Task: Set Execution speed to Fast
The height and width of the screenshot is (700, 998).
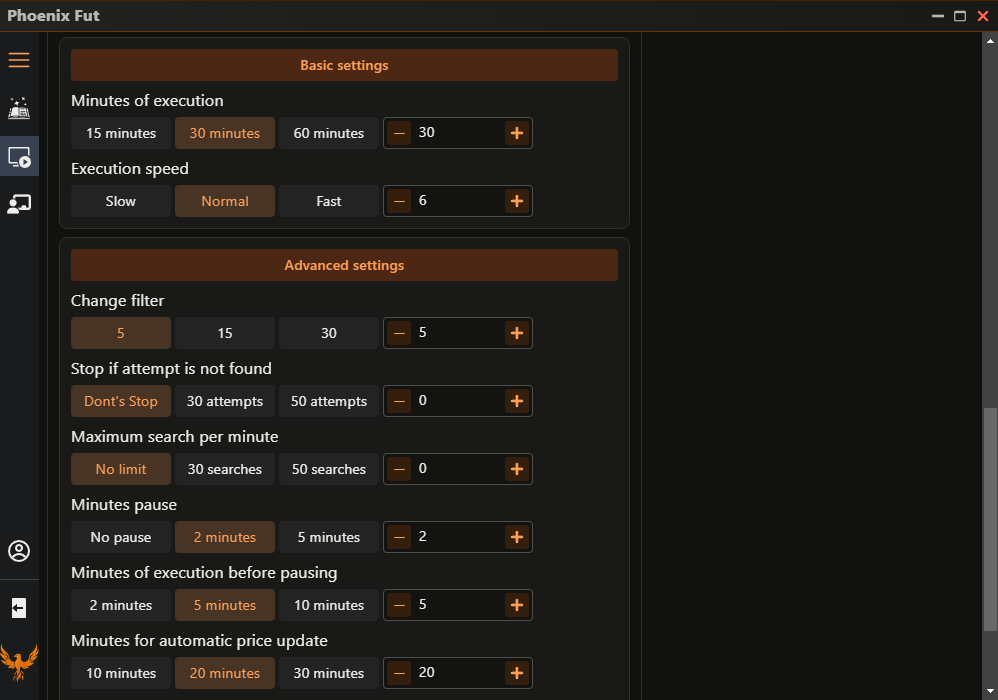Action: [x=328, y=201]
